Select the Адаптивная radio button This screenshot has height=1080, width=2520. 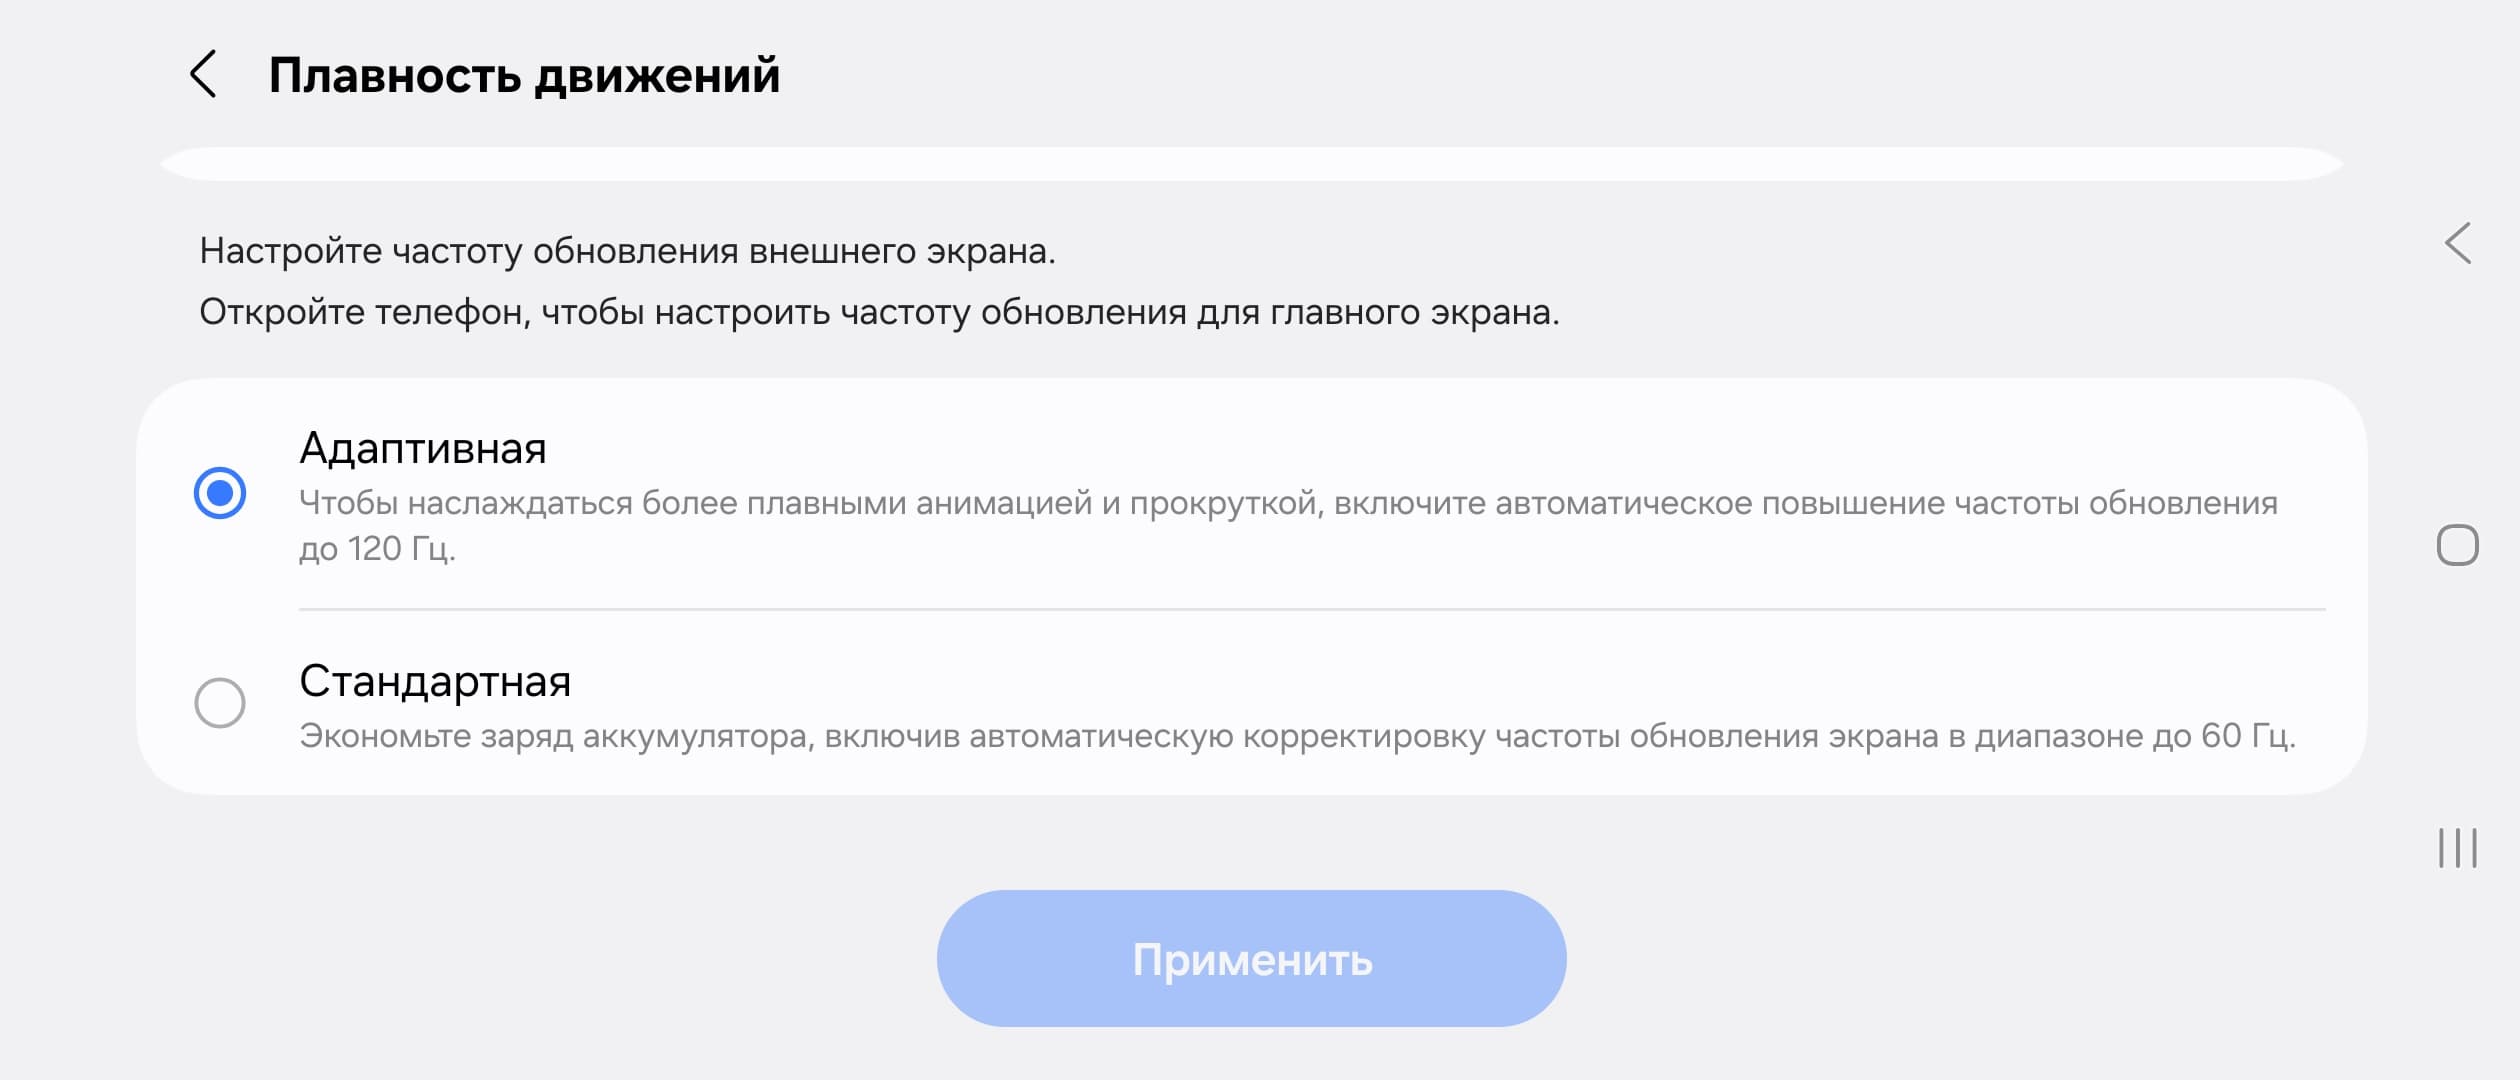220,493
